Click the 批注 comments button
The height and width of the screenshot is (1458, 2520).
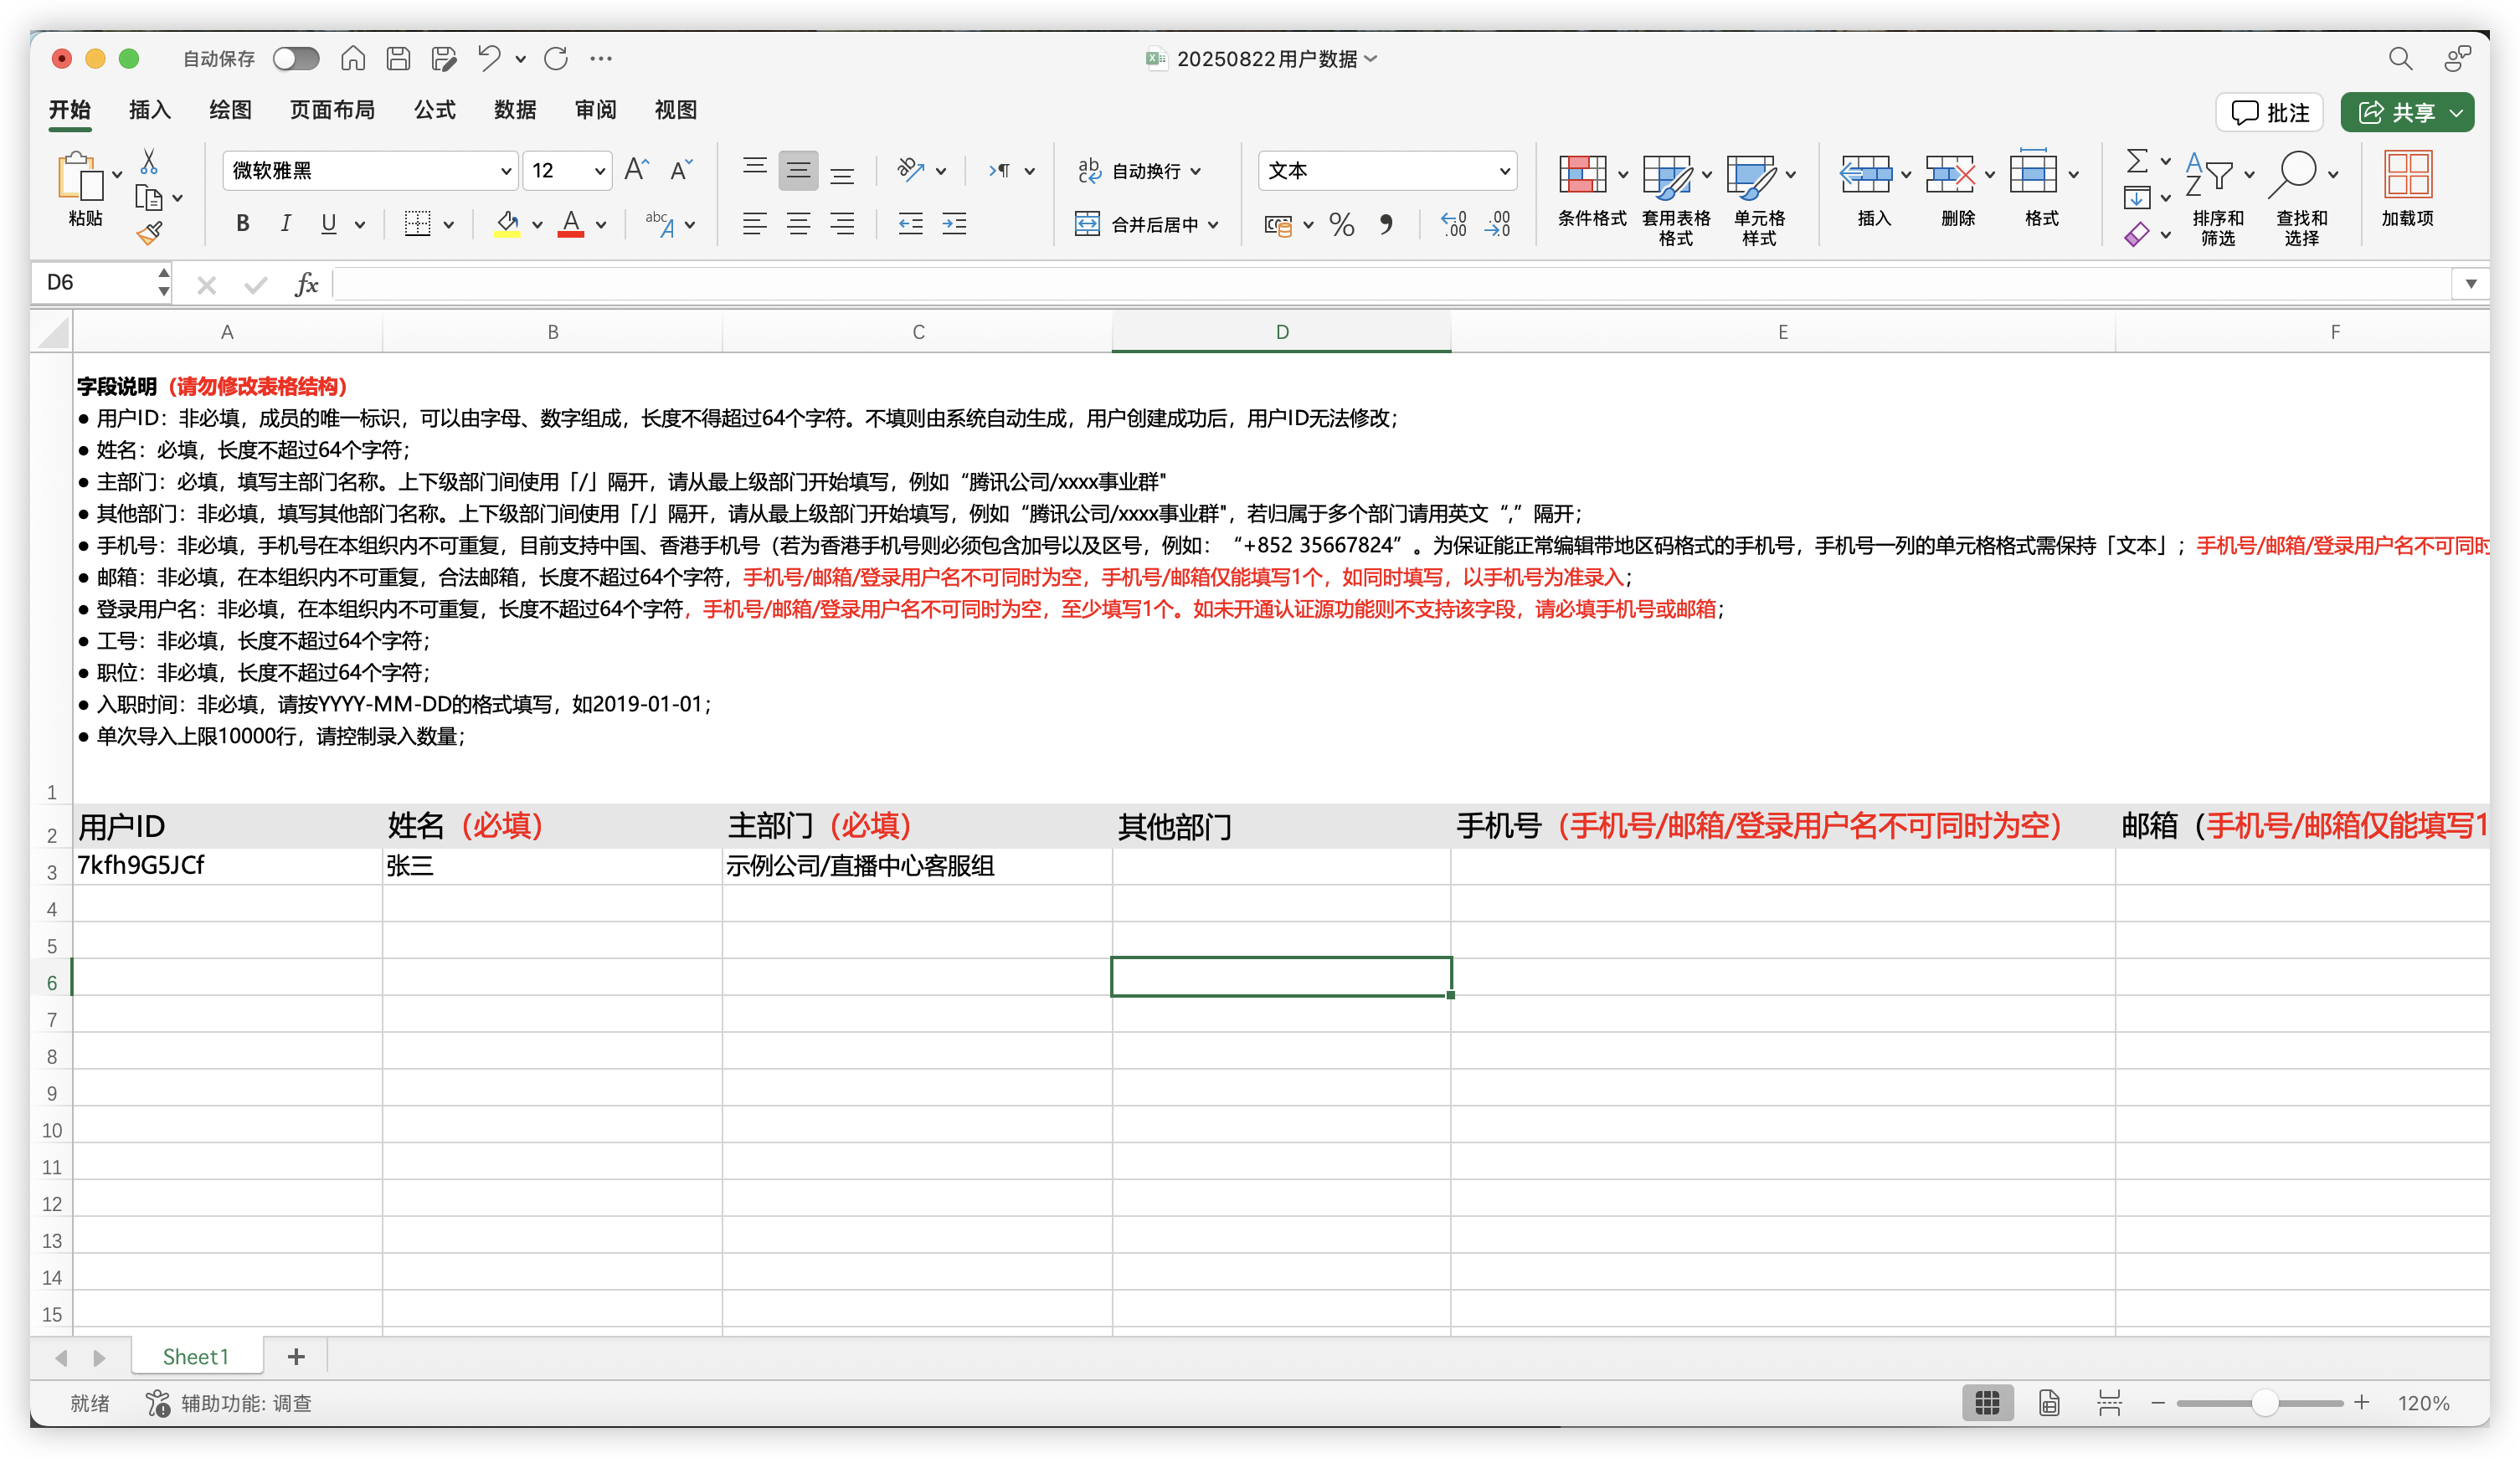(2269, 112)
